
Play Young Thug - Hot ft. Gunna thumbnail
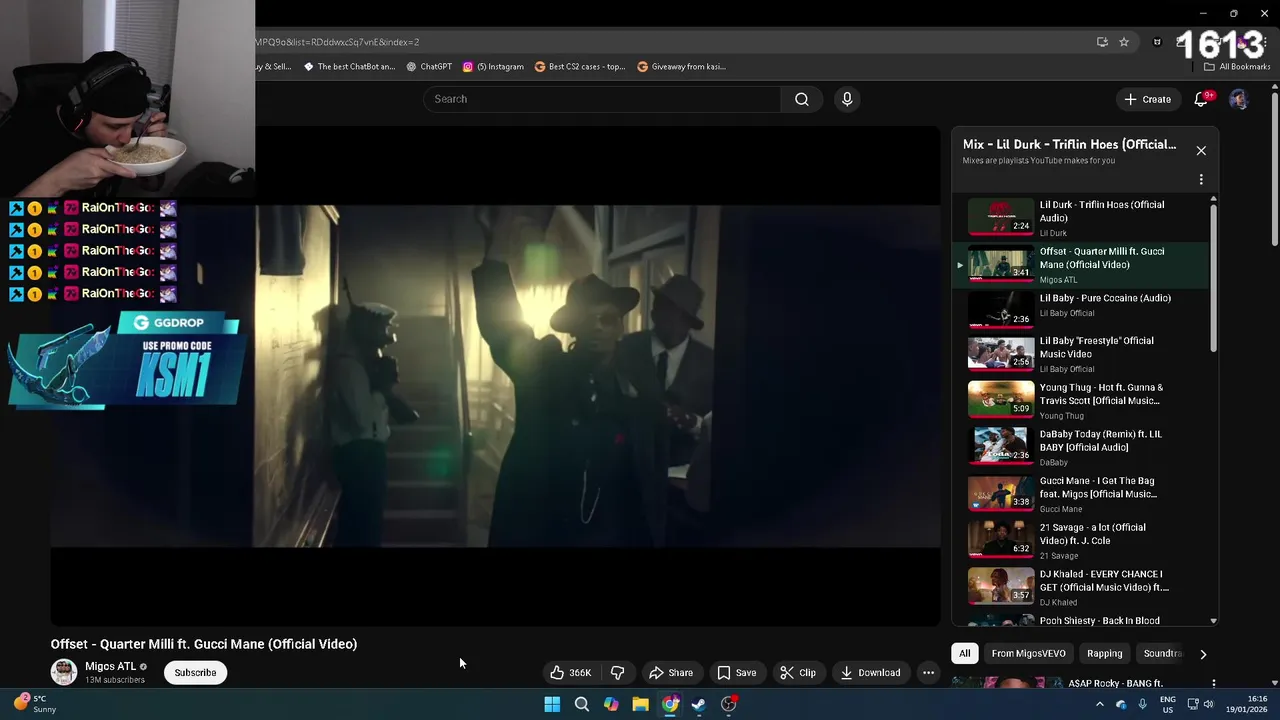(x=1000, y=399)
